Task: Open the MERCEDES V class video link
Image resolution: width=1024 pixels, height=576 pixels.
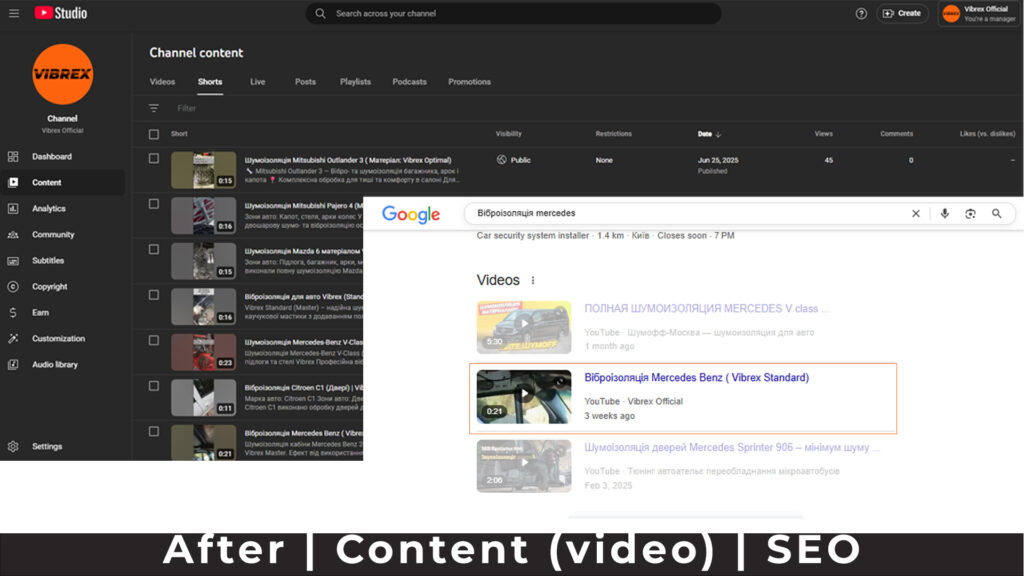Action: tap(706, 309)
